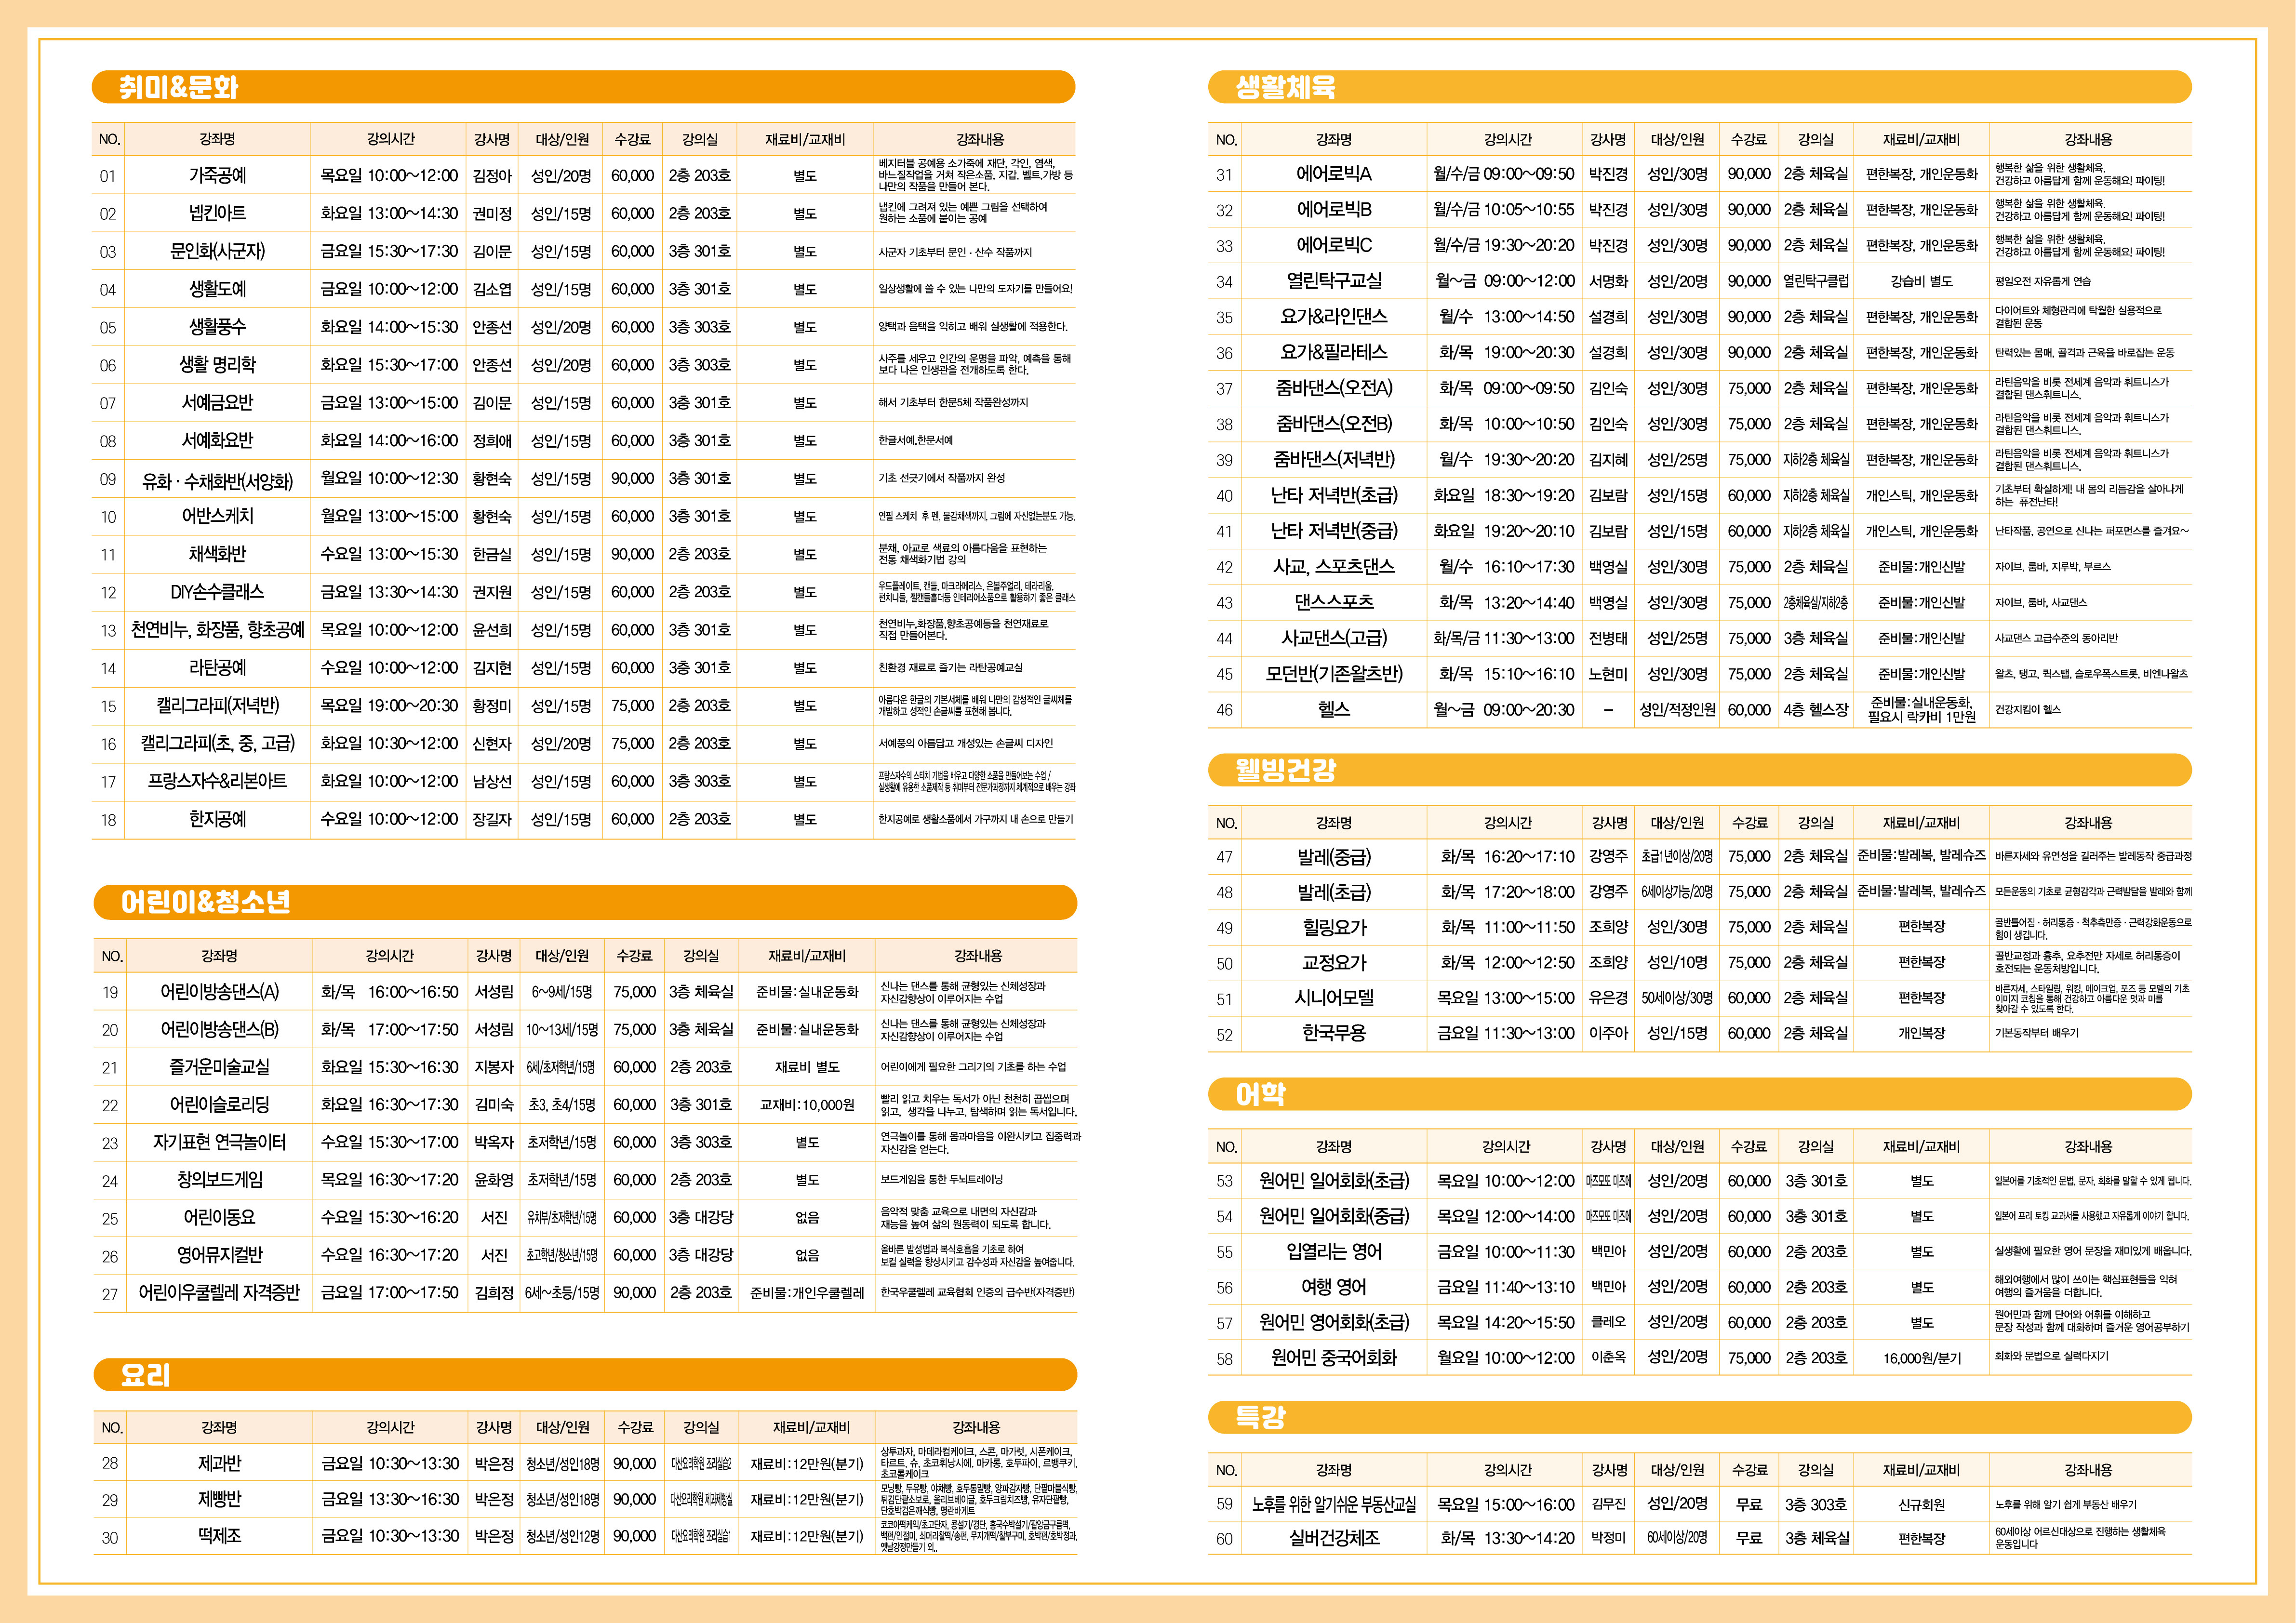The height and width of the screenshot is (1623, 2296).
Task: Select the 입열리는 영어 course name
Action: 1333,1252
